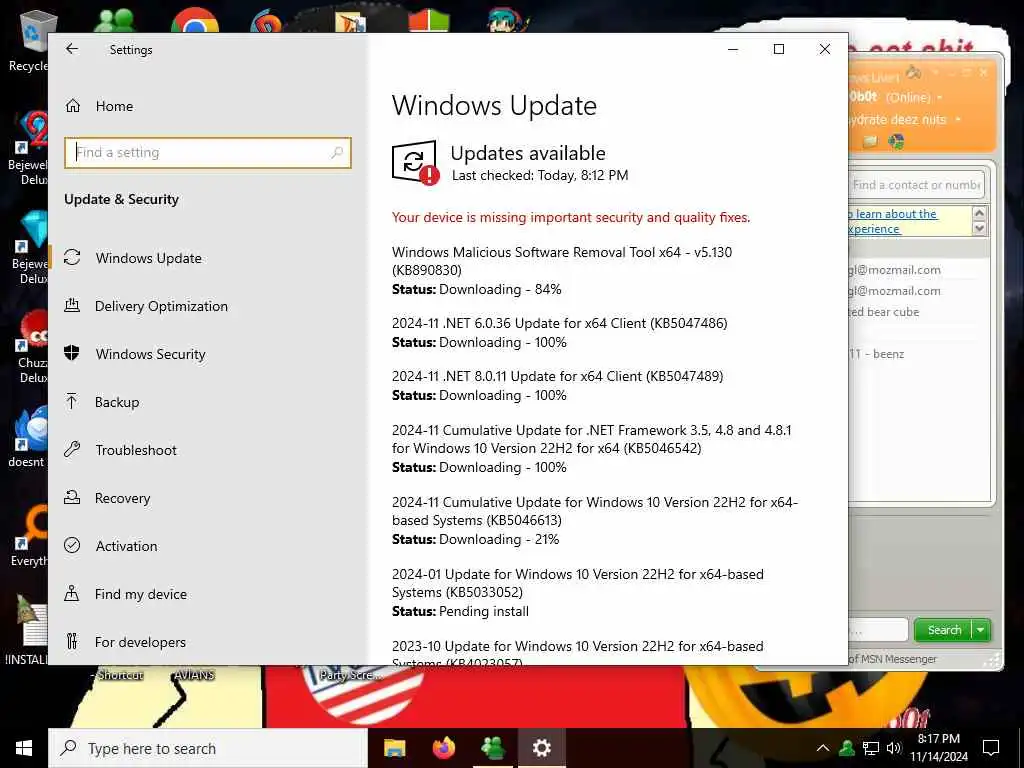Click the Backup upload arrow icon
The image size is (1024, 768).
(72, 401)
